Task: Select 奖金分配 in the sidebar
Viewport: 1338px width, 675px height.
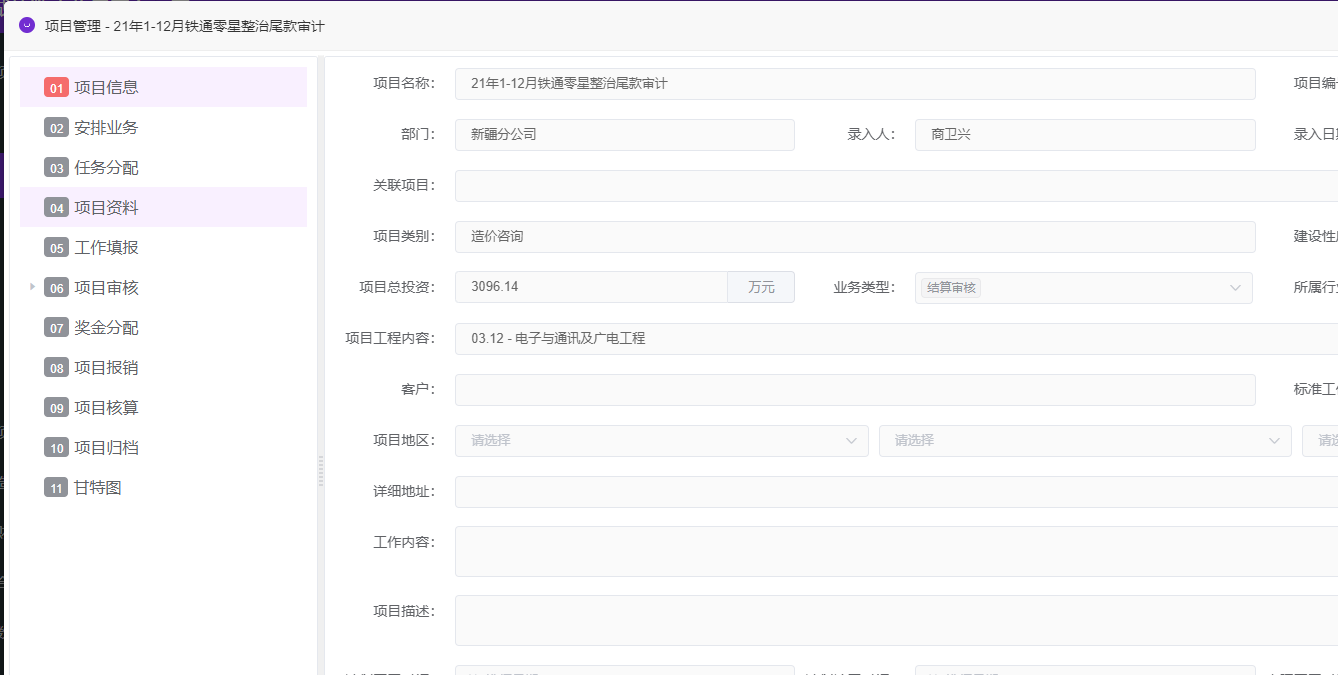Action: 106,328
